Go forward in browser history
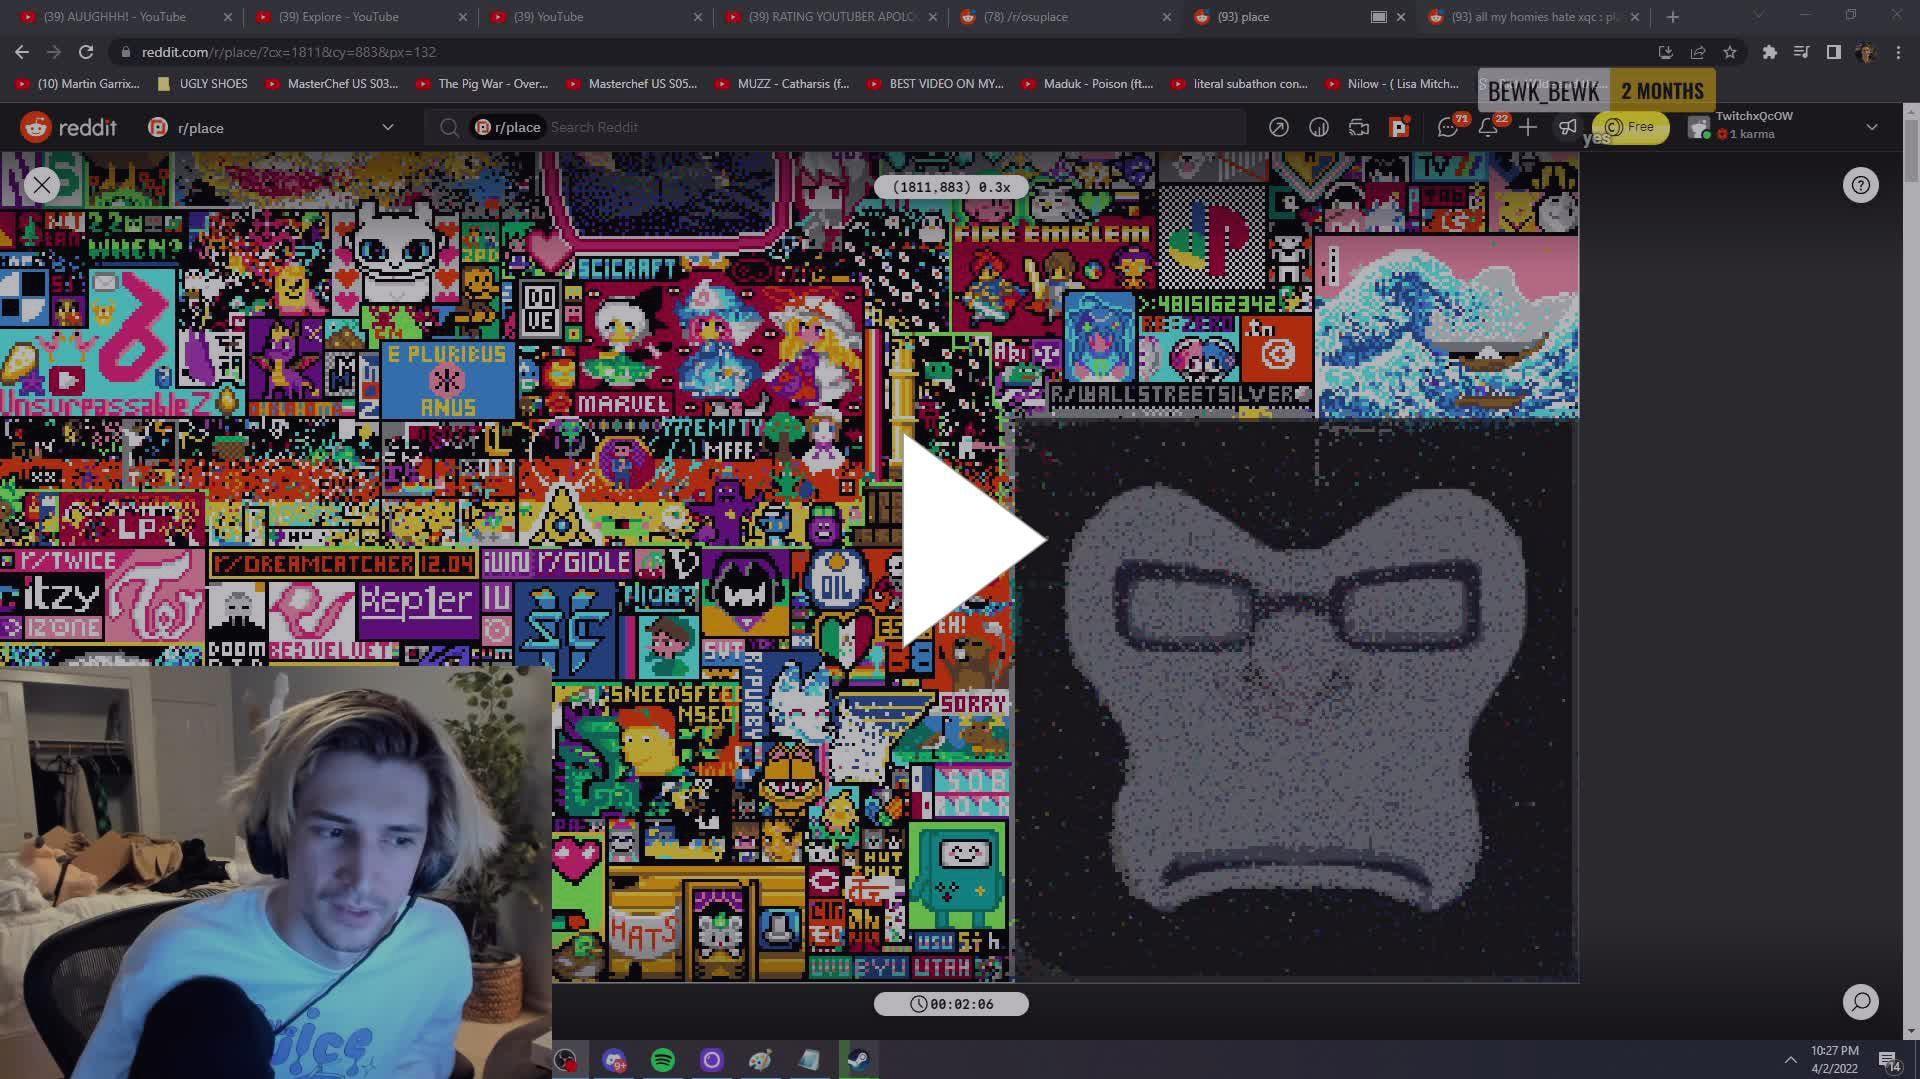 (54, 52)
